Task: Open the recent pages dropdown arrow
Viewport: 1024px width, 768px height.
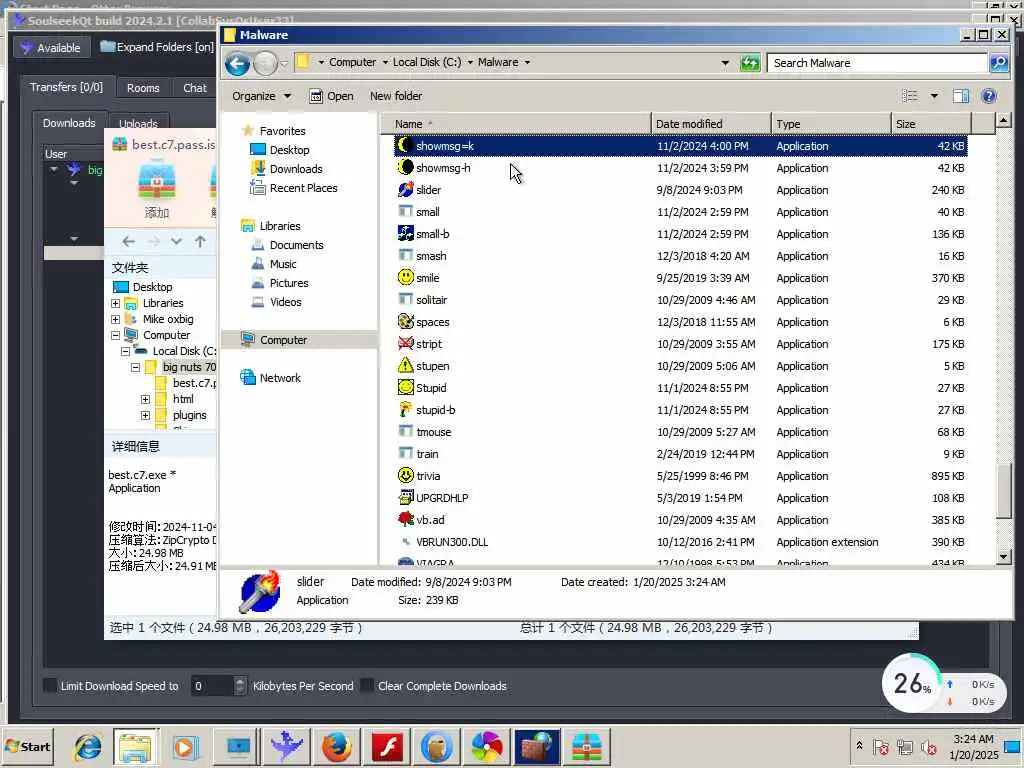Action: point(284,63)
